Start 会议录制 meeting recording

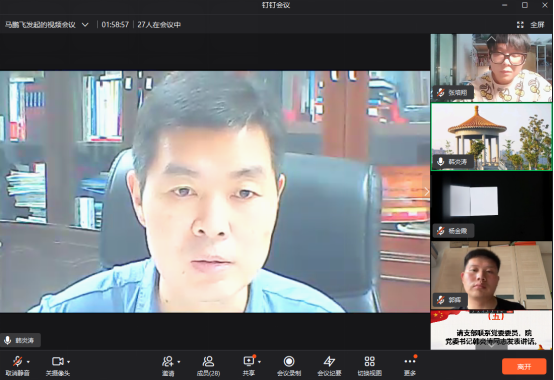tap(289, 366)
